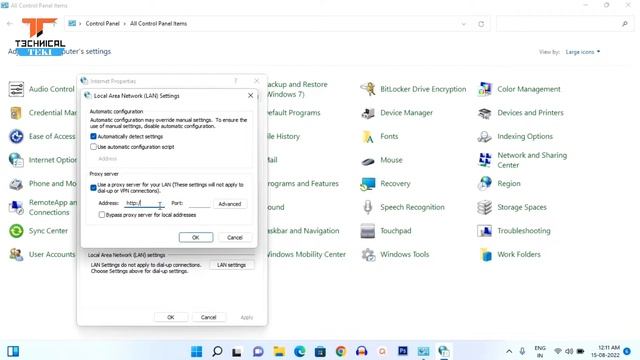Show hidden system tray icons chevron
The width and height of the screenshot is (640, 360).
tap(509, 351)
